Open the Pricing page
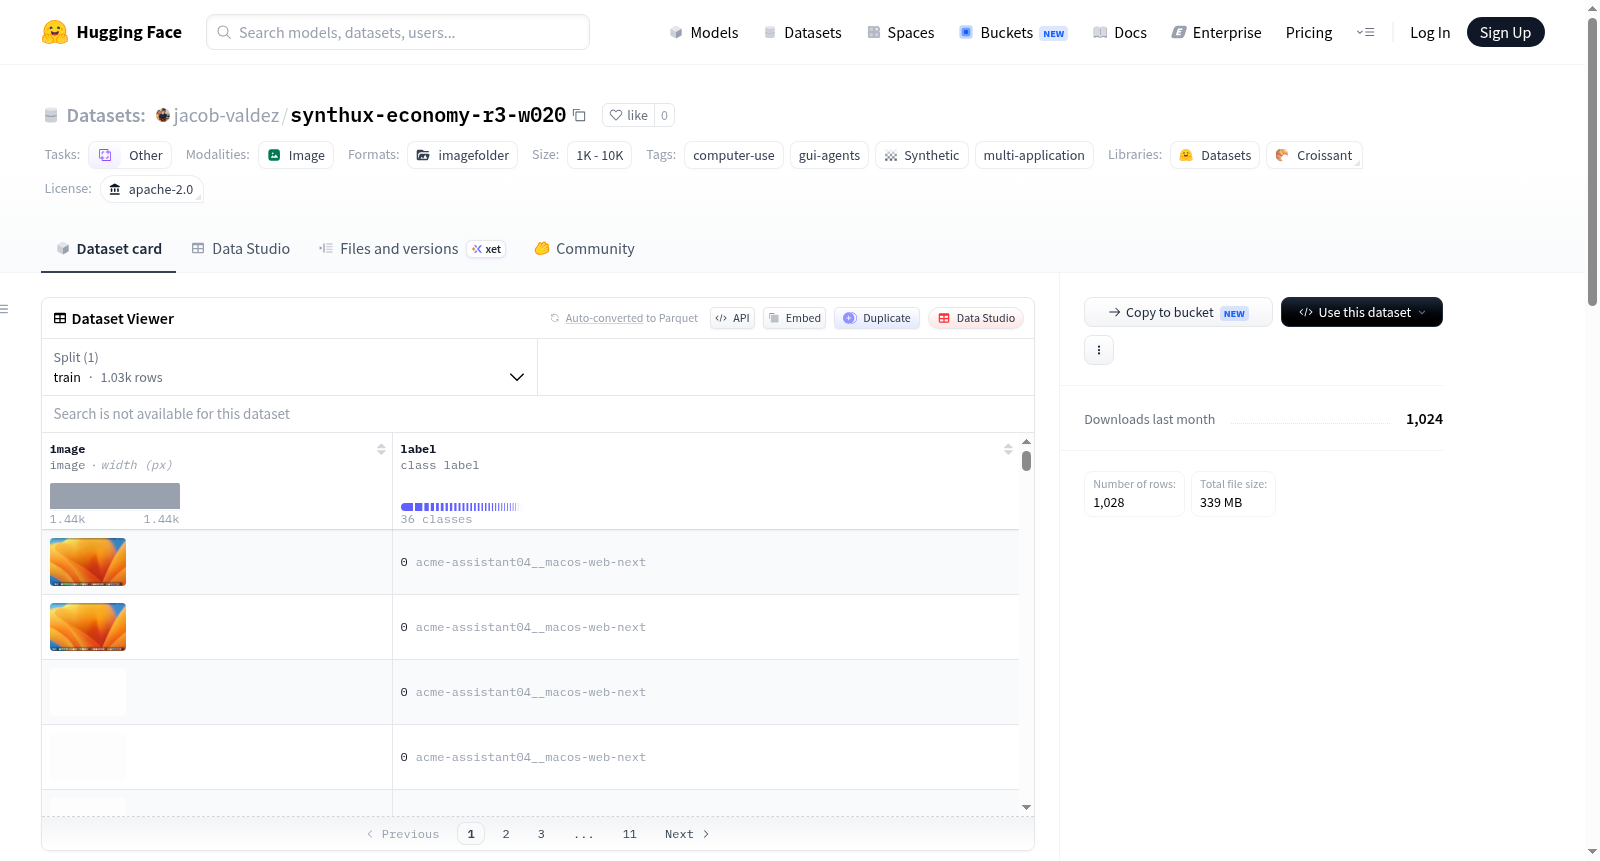Viewport: 1600px width, 861px height. 1309,33
